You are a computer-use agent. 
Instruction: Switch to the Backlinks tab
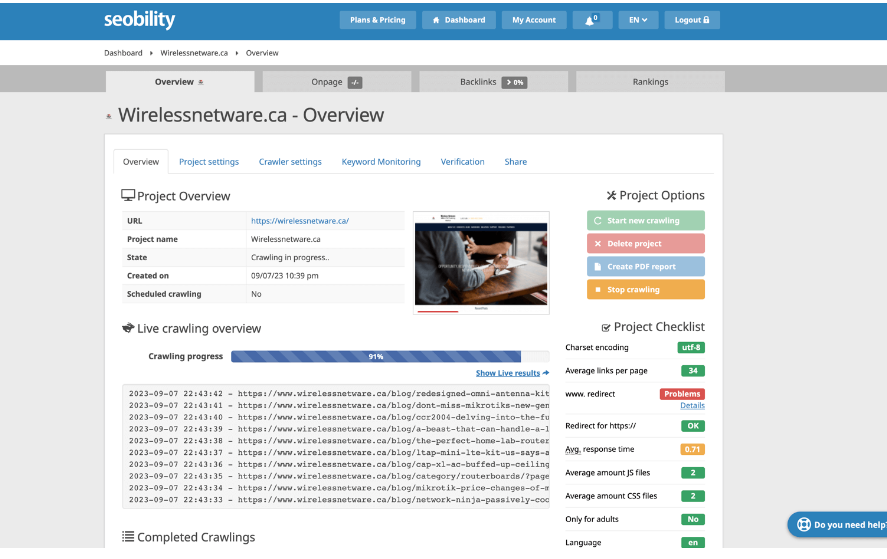[x=493, y=81]
